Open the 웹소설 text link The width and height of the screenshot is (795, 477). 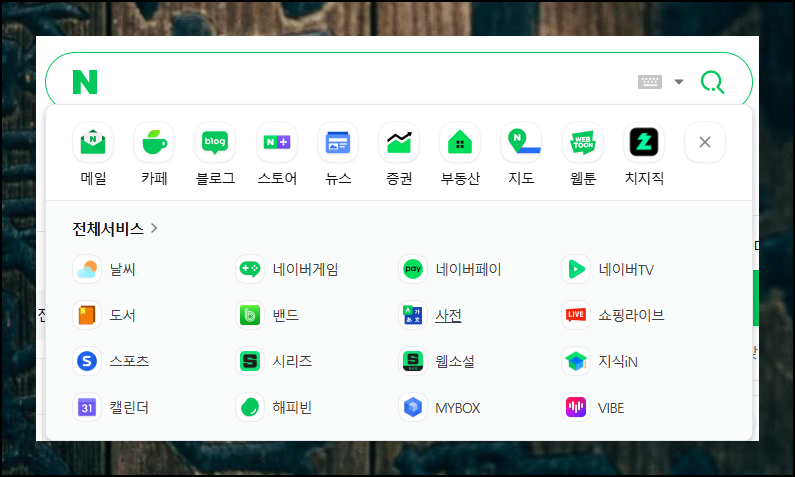455,361
